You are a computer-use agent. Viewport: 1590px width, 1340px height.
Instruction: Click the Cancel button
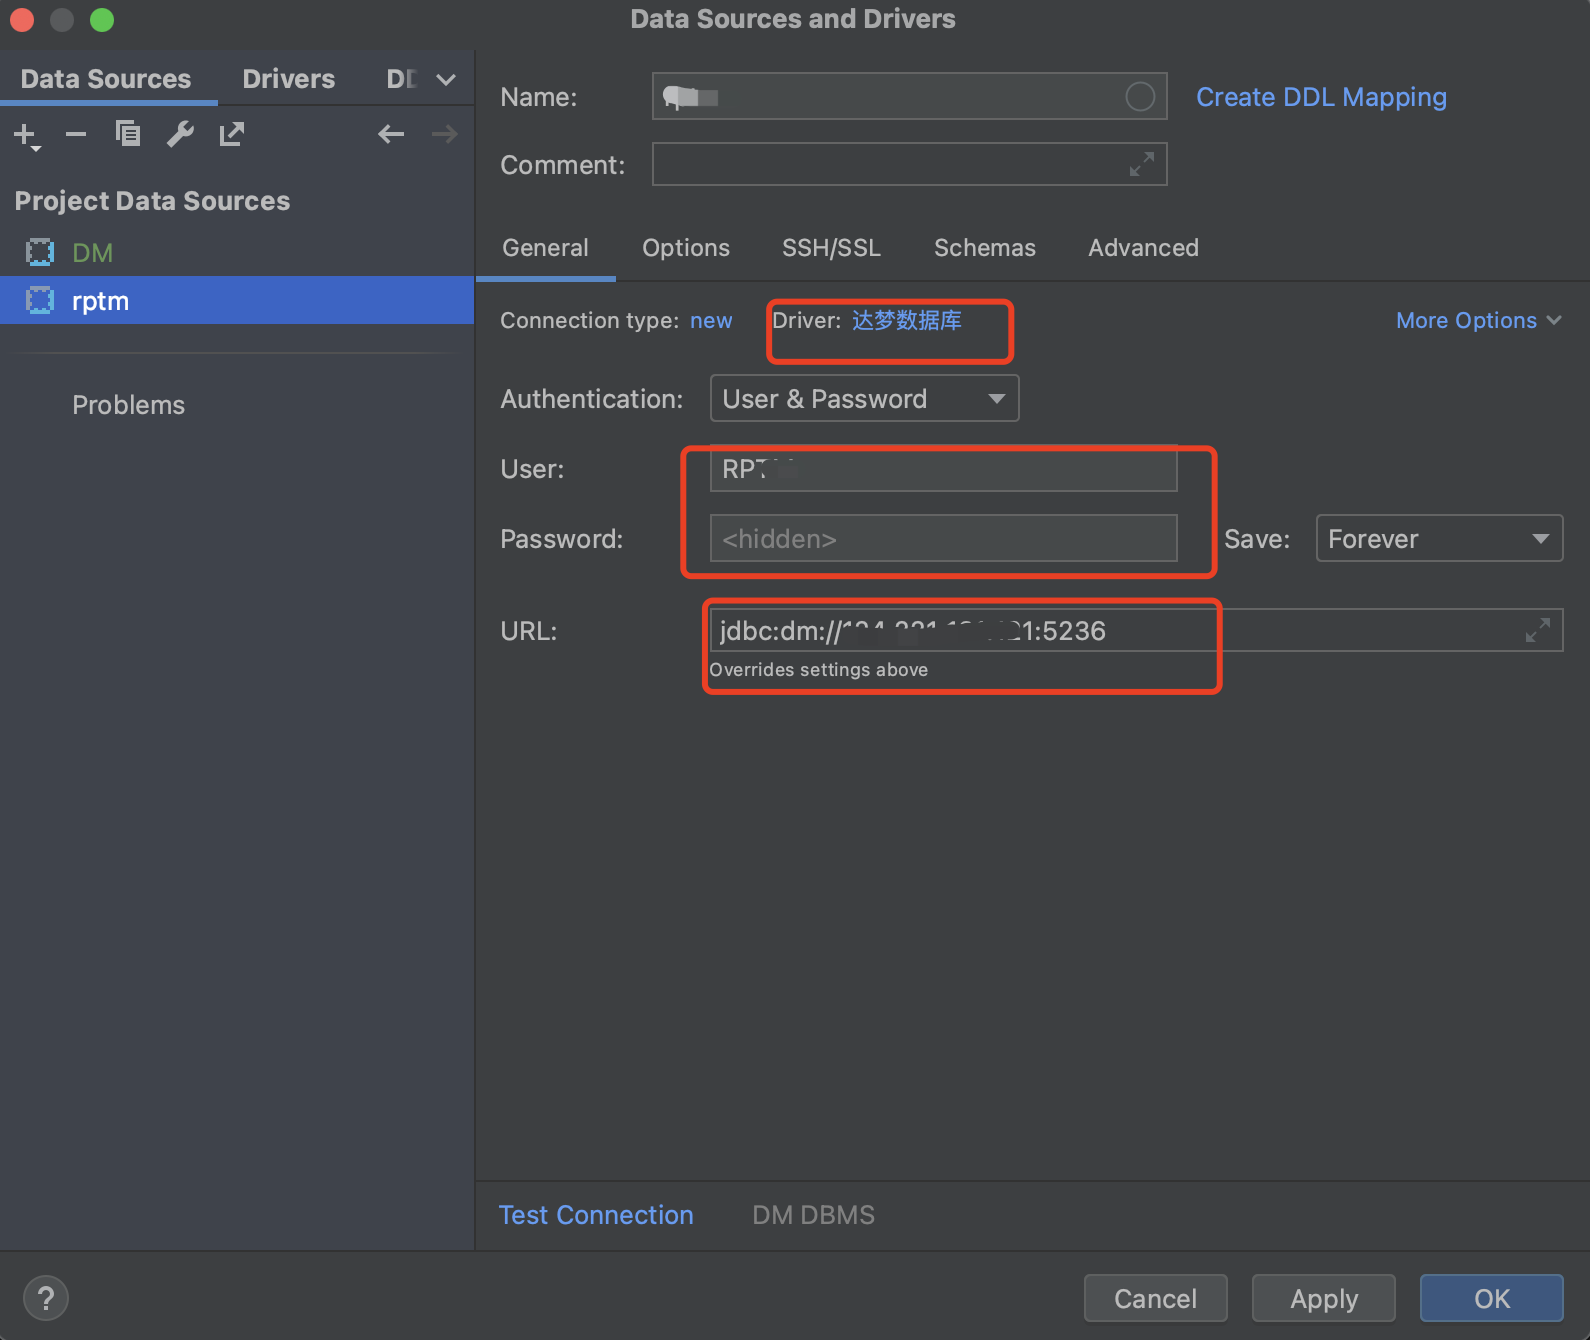[1155, 1298]
